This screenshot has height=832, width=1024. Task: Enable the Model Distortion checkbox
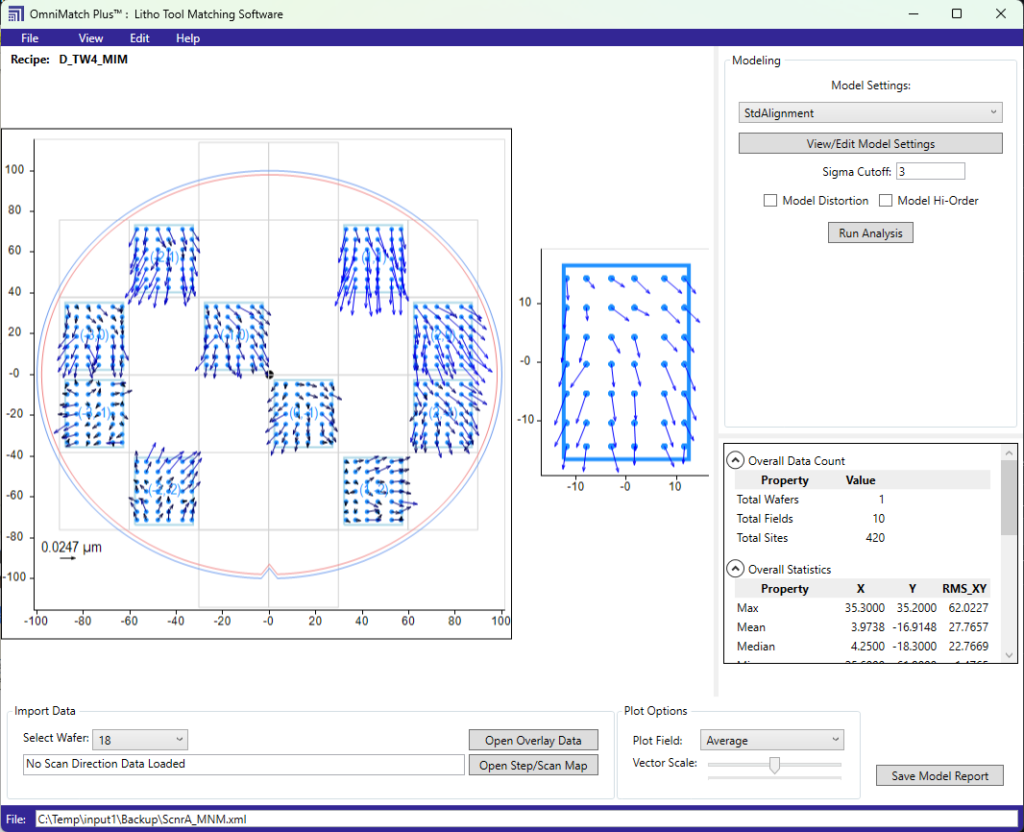tap(770, 200)
